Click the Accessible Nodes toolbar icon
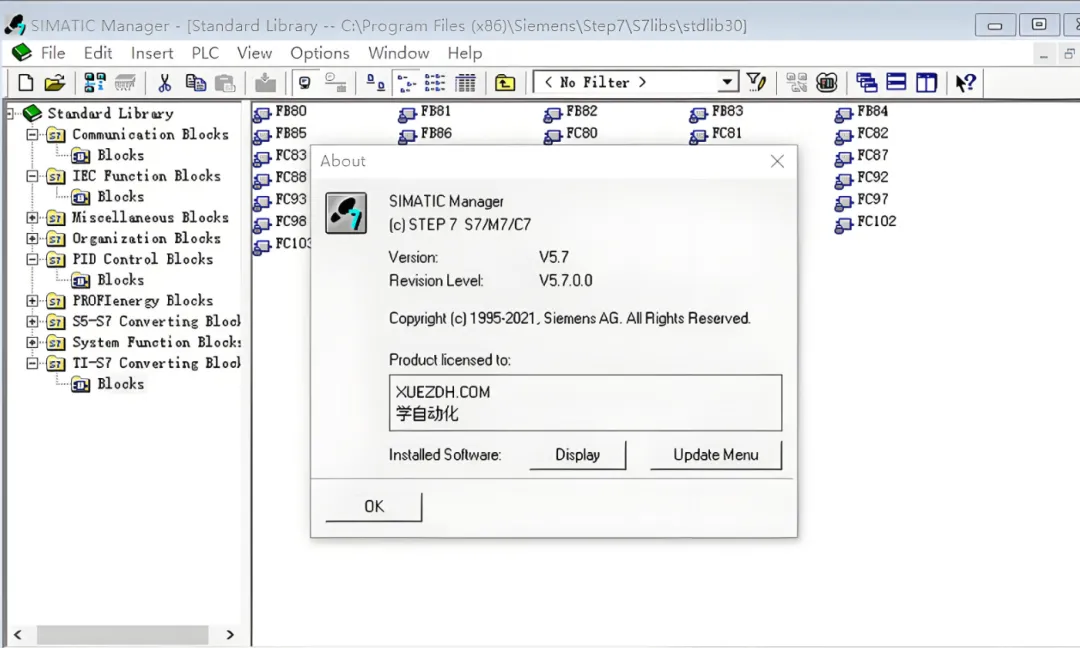Screen dimensions: 1080x648 click(94, 83)
